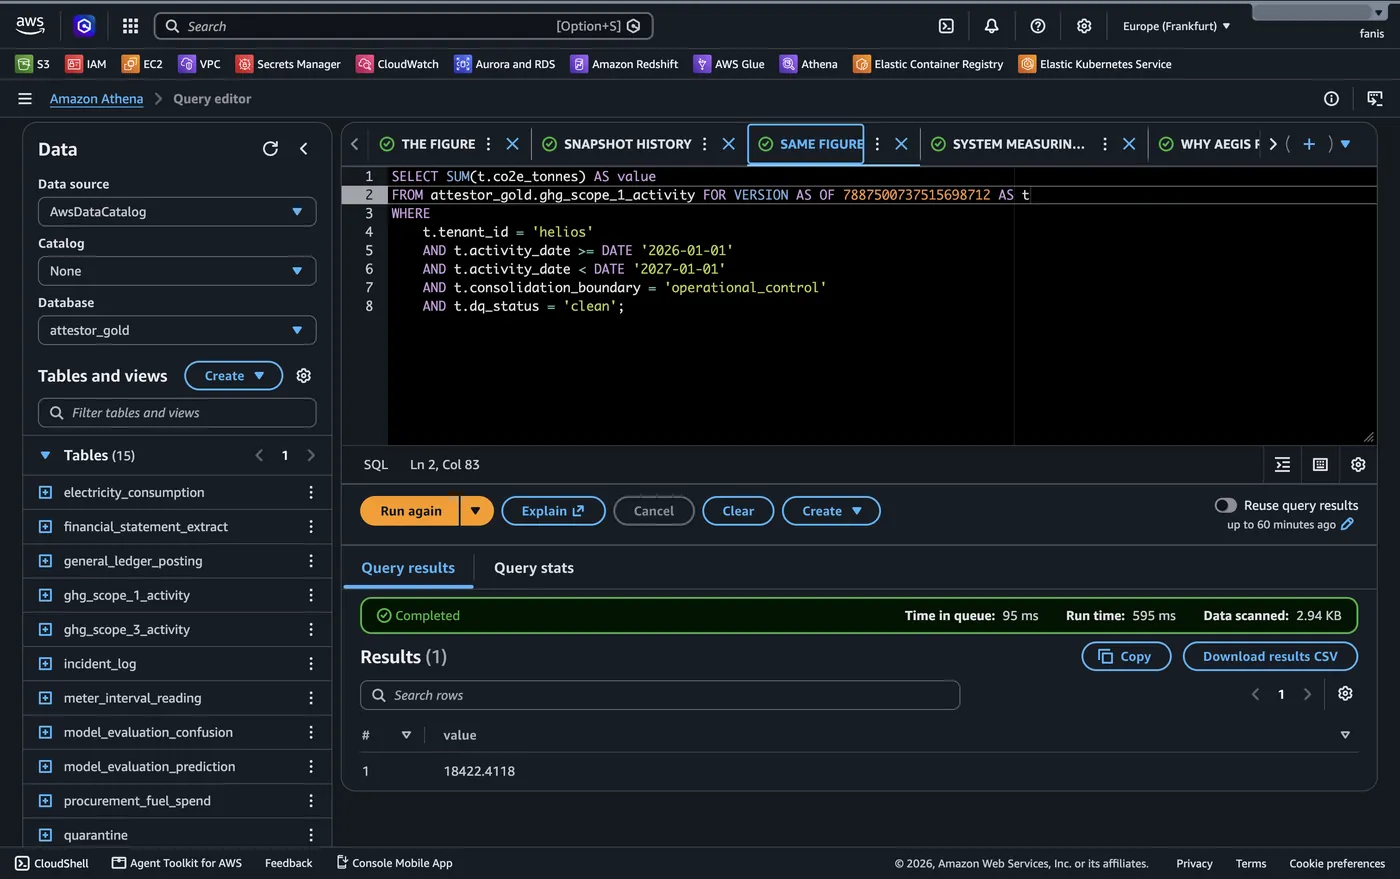The image size is (1400, 879).
Task: Toggle the side navigation hamburger menu
Action: tap(25, 99)
